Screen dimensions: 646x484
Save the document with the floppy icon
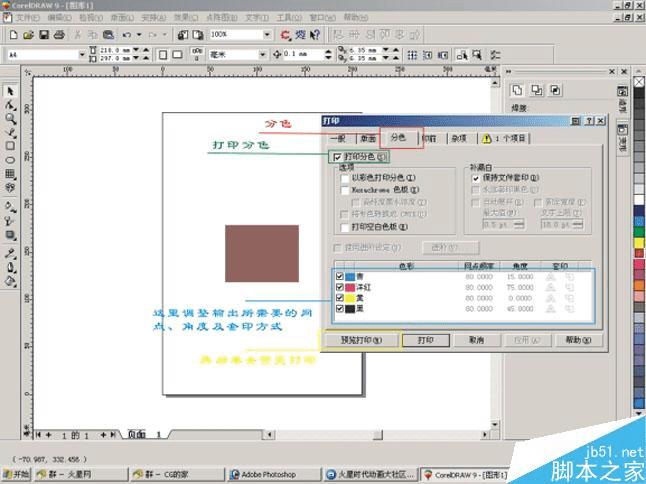[x=44, y=35]
